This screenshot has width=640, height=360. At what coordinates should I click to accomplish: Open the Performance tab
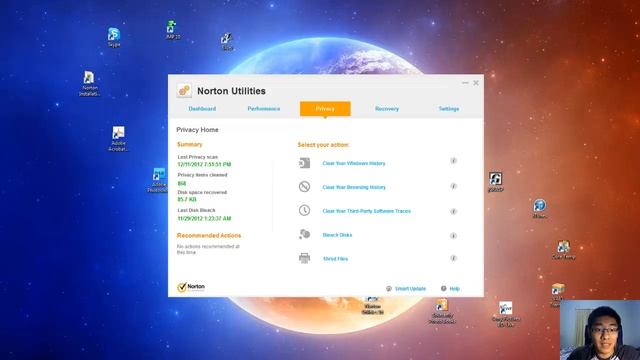point(264,109)
